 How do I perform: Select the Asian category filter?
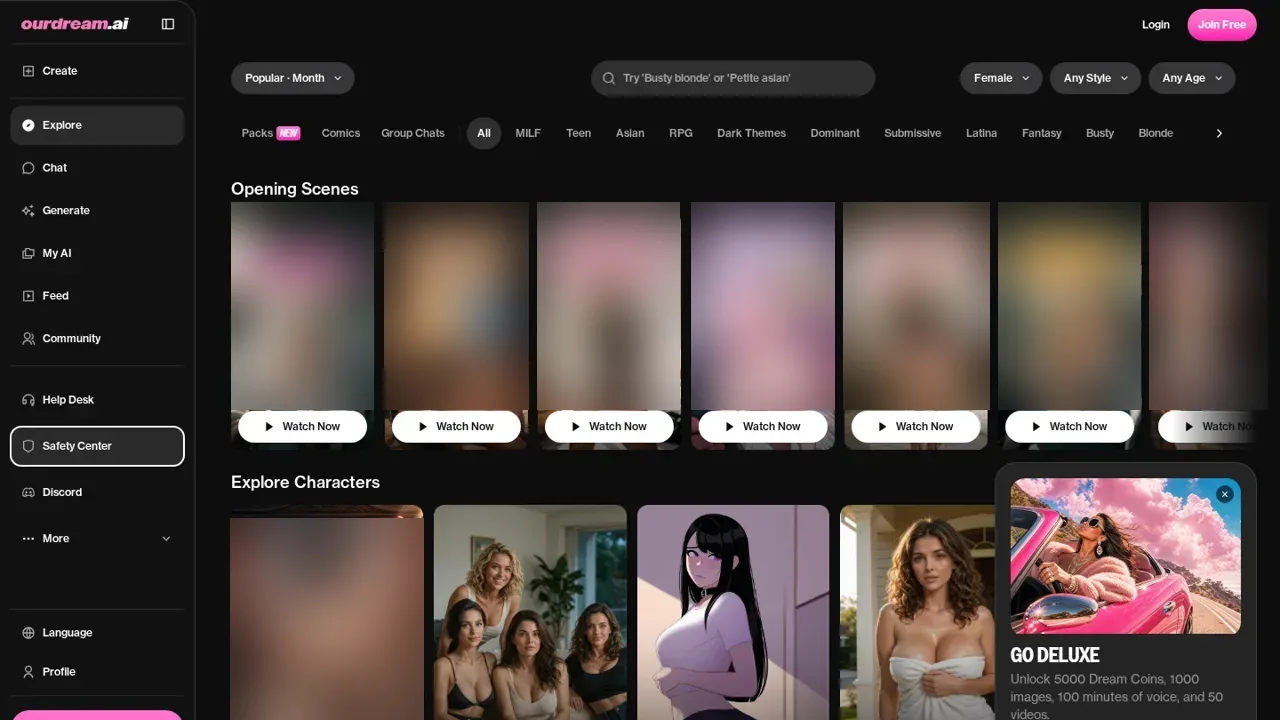coord(630,133)
